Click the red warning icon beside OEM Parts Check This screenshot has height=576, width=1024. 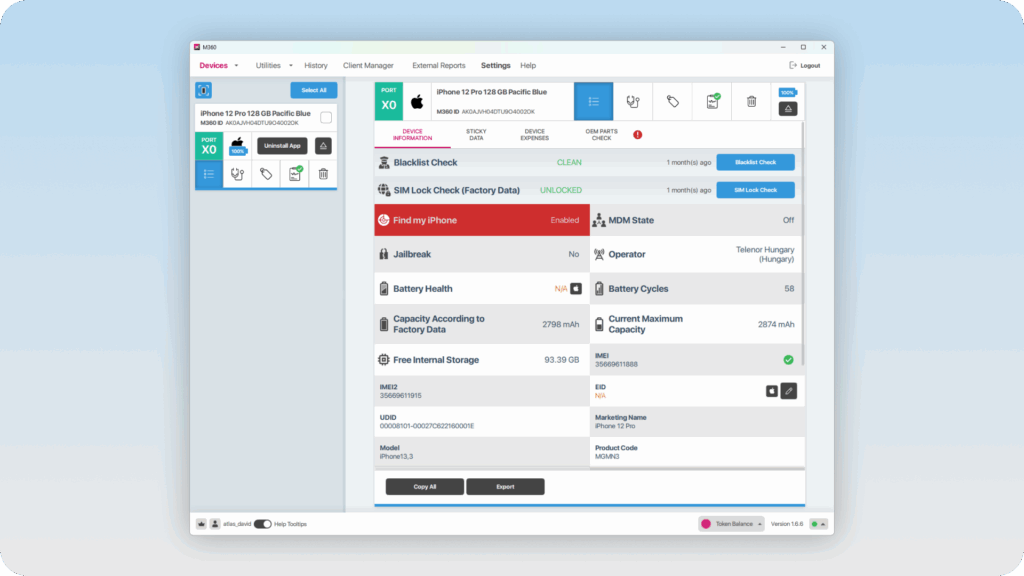637,135
